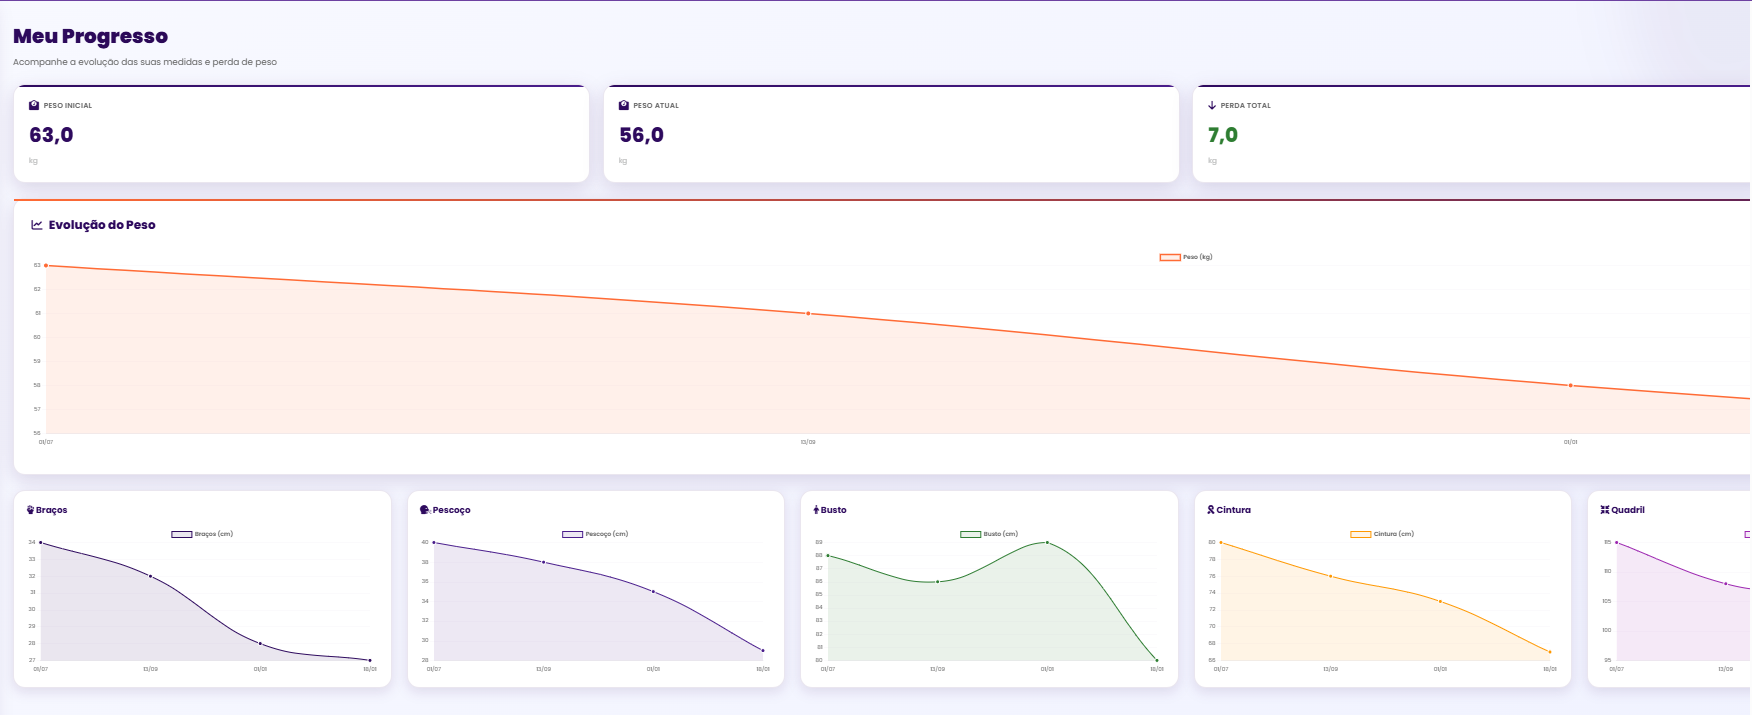Click the Quadril icon
Viewport: 1752px width, 715px height.
1605,510
